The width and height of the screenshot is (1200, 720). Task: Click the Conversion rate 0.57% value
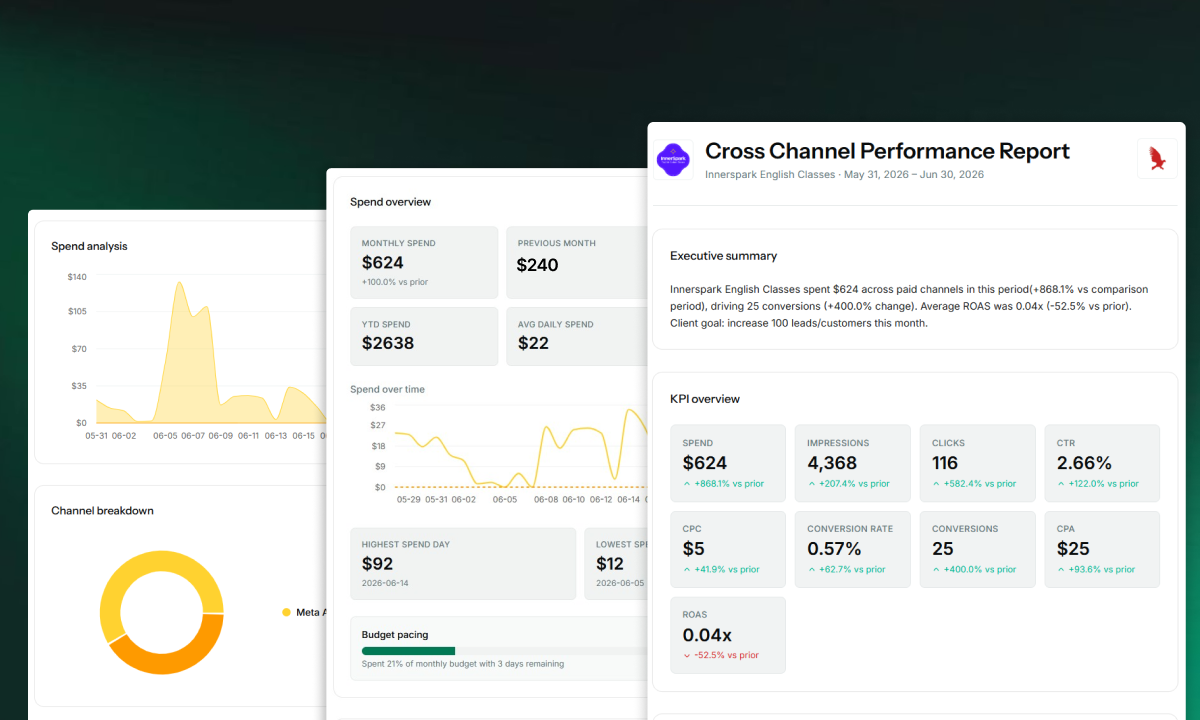pos(834,549)
